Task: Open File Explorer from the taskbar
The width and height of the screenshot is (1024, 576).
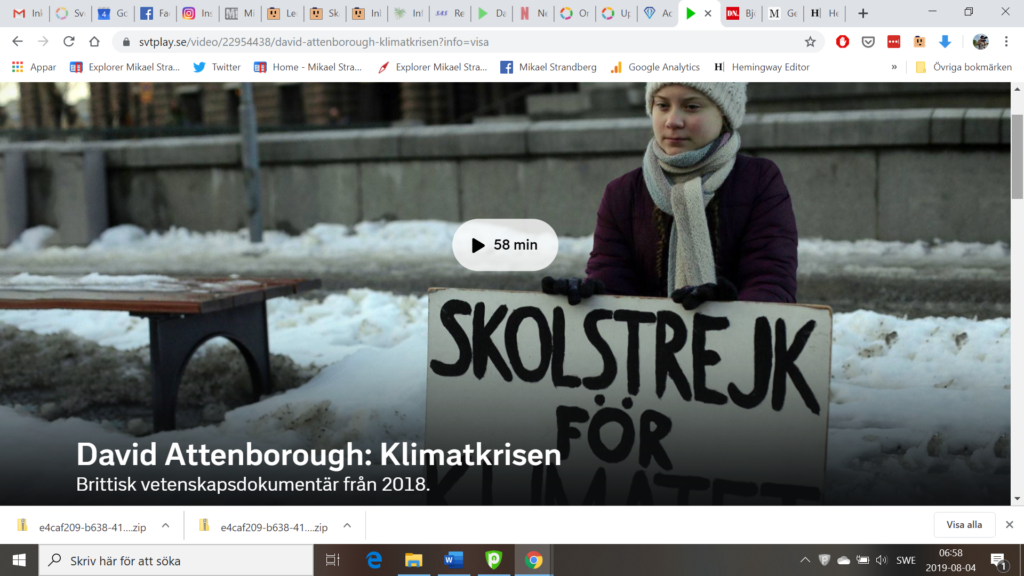Action: tap(413, 560)
